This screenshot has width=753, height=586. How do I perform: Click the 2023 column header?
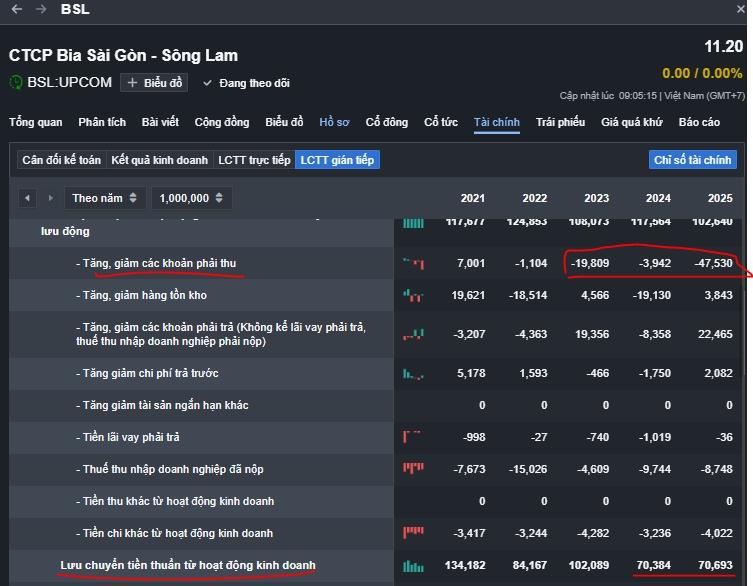pos(596,198)
